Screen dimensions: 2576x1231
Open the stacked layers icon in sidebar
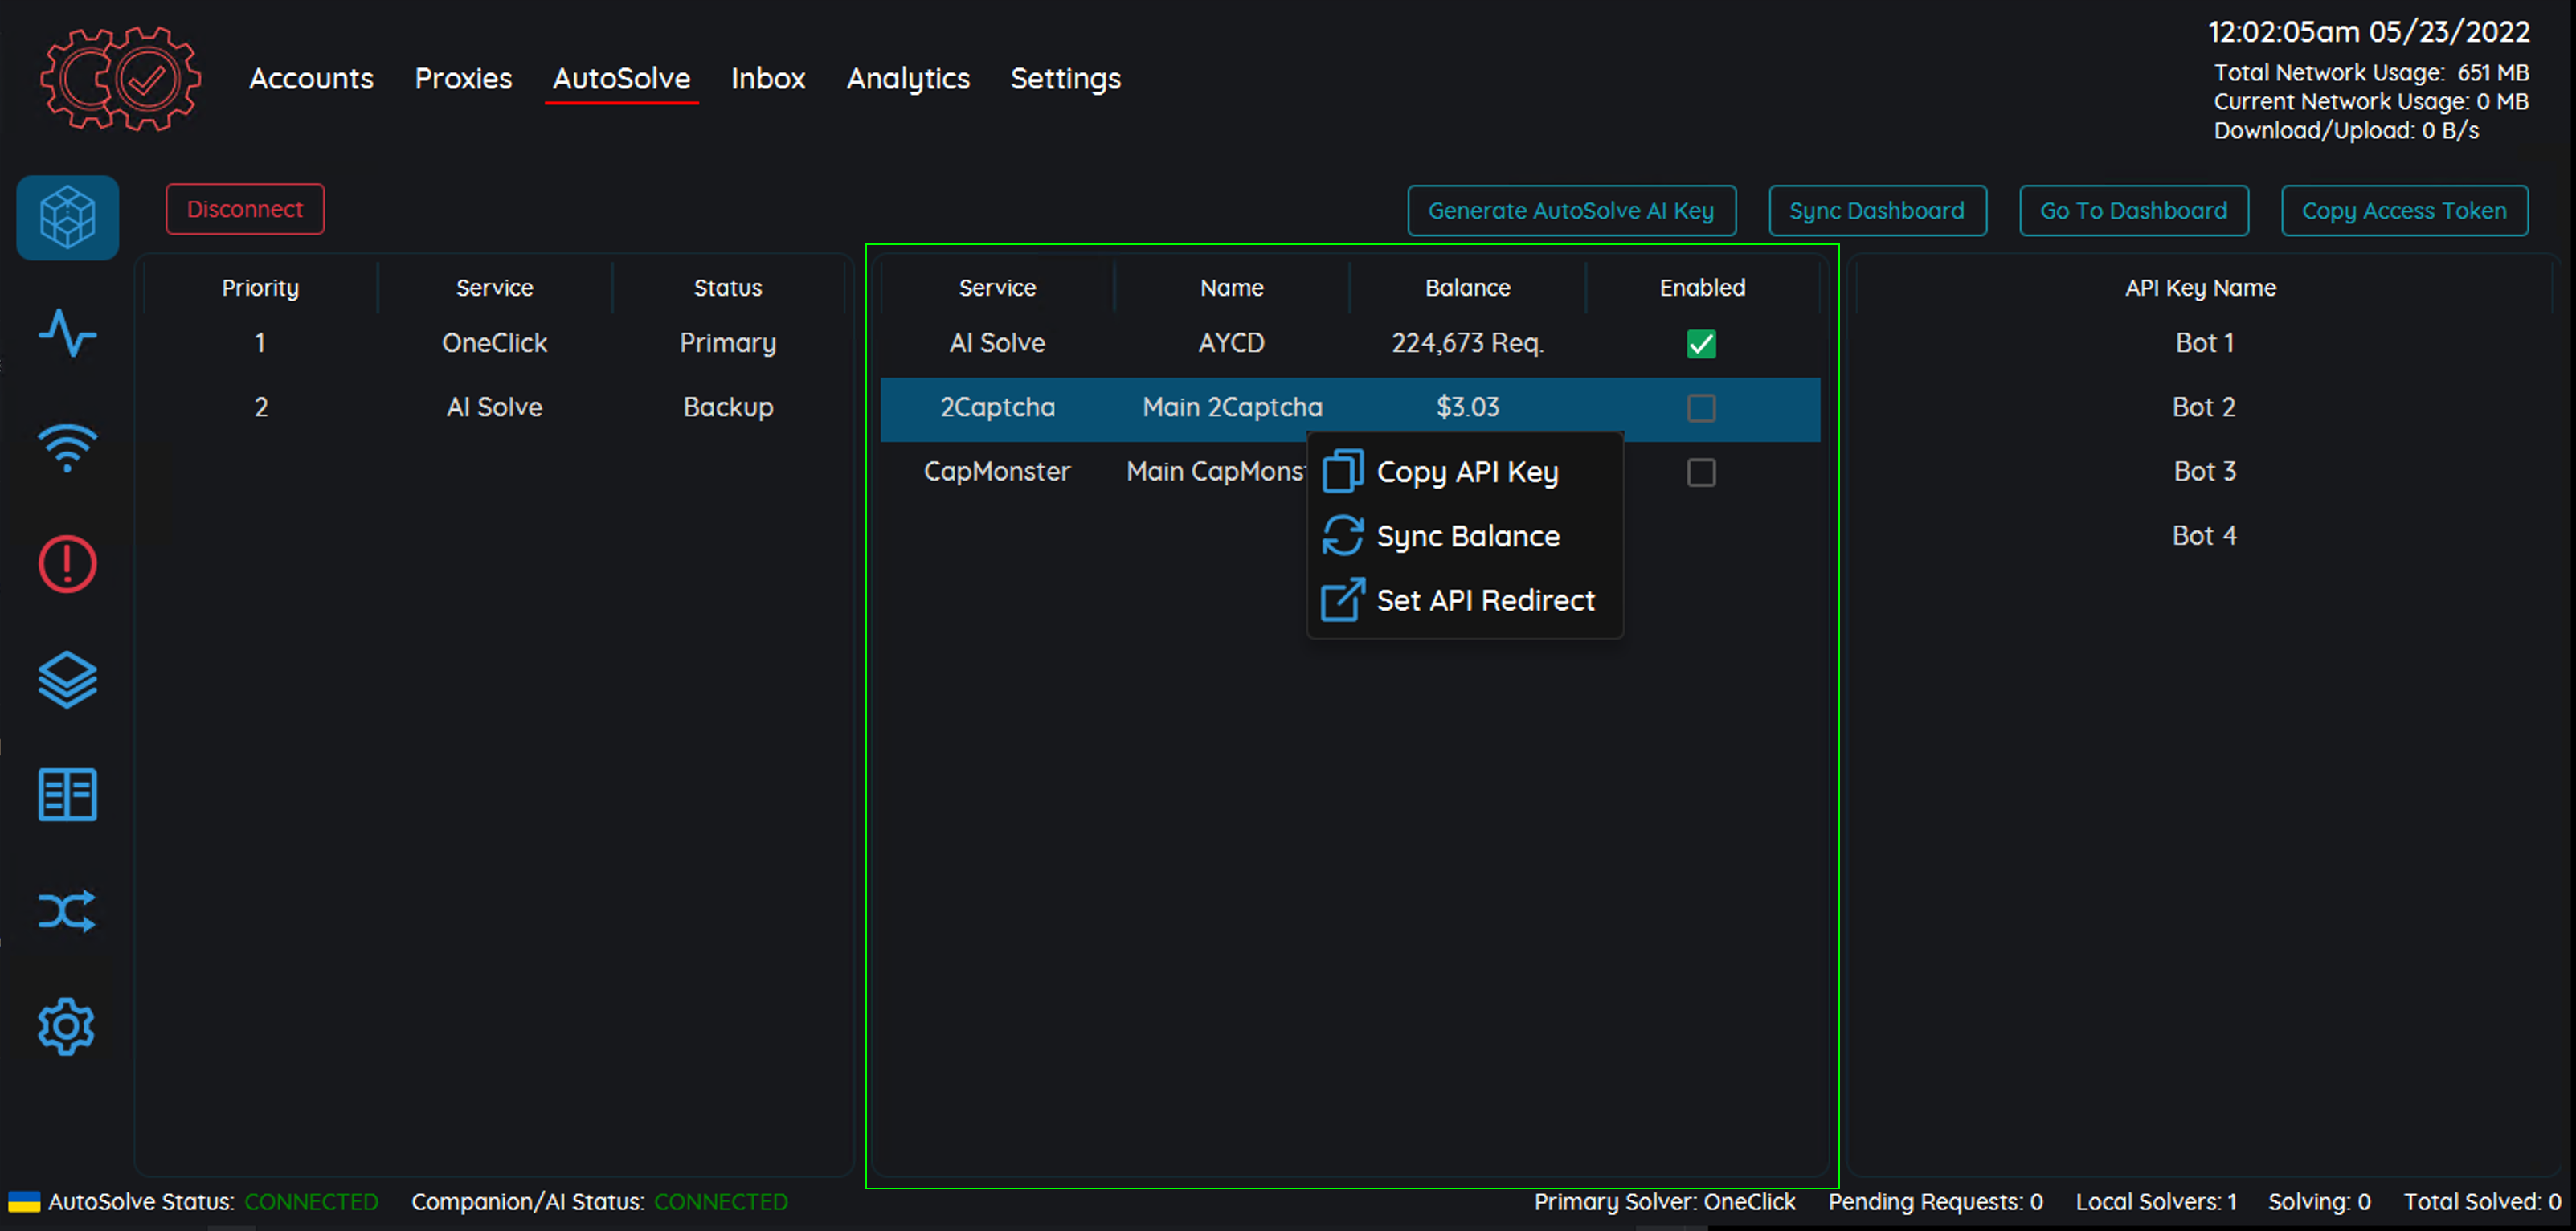click(67, 680)
